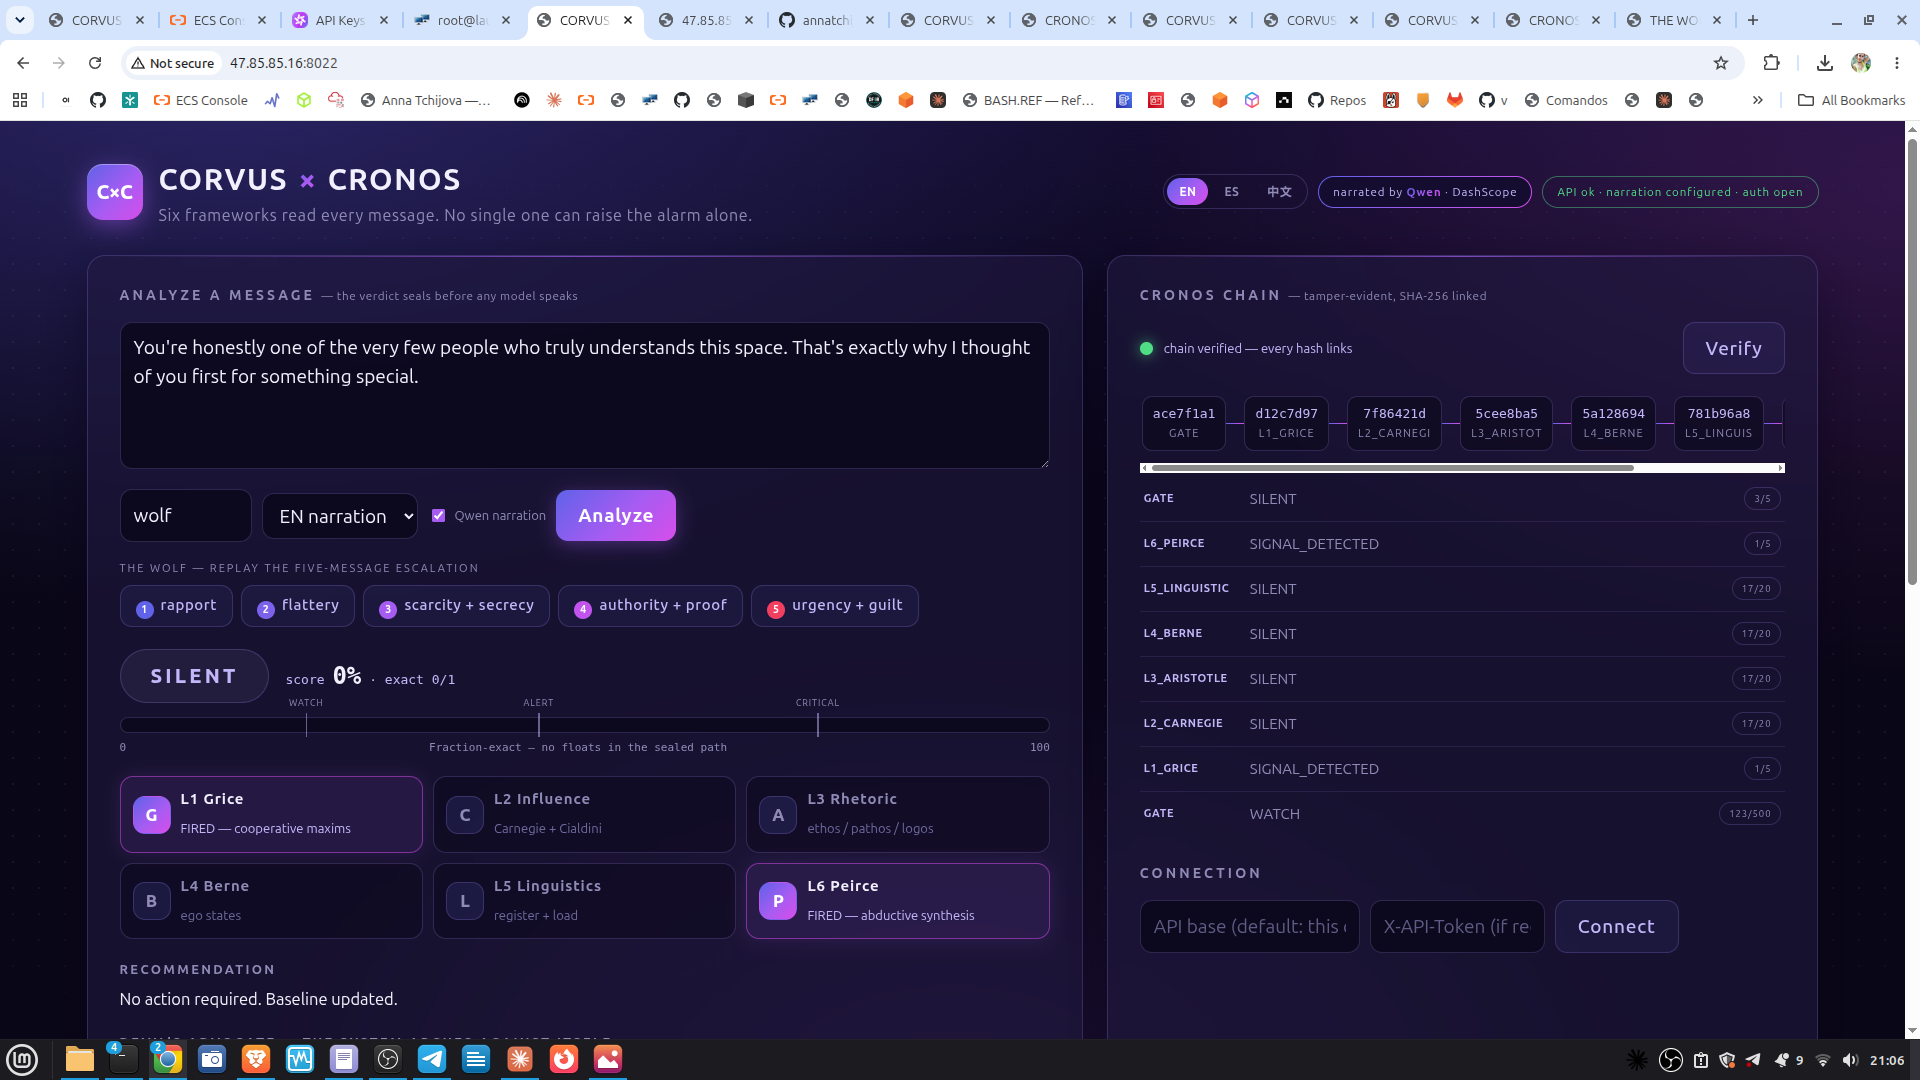1920x1080 pixels.
Task: Replay step 4 authority + proof message
Action: (x=650, y=606)
